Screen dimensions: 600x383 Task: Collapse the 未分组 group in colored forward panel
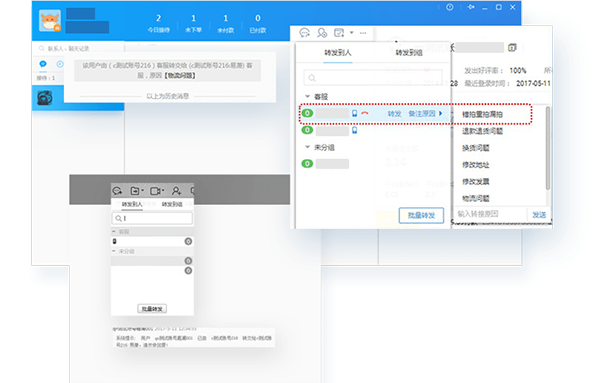(307, 147)
